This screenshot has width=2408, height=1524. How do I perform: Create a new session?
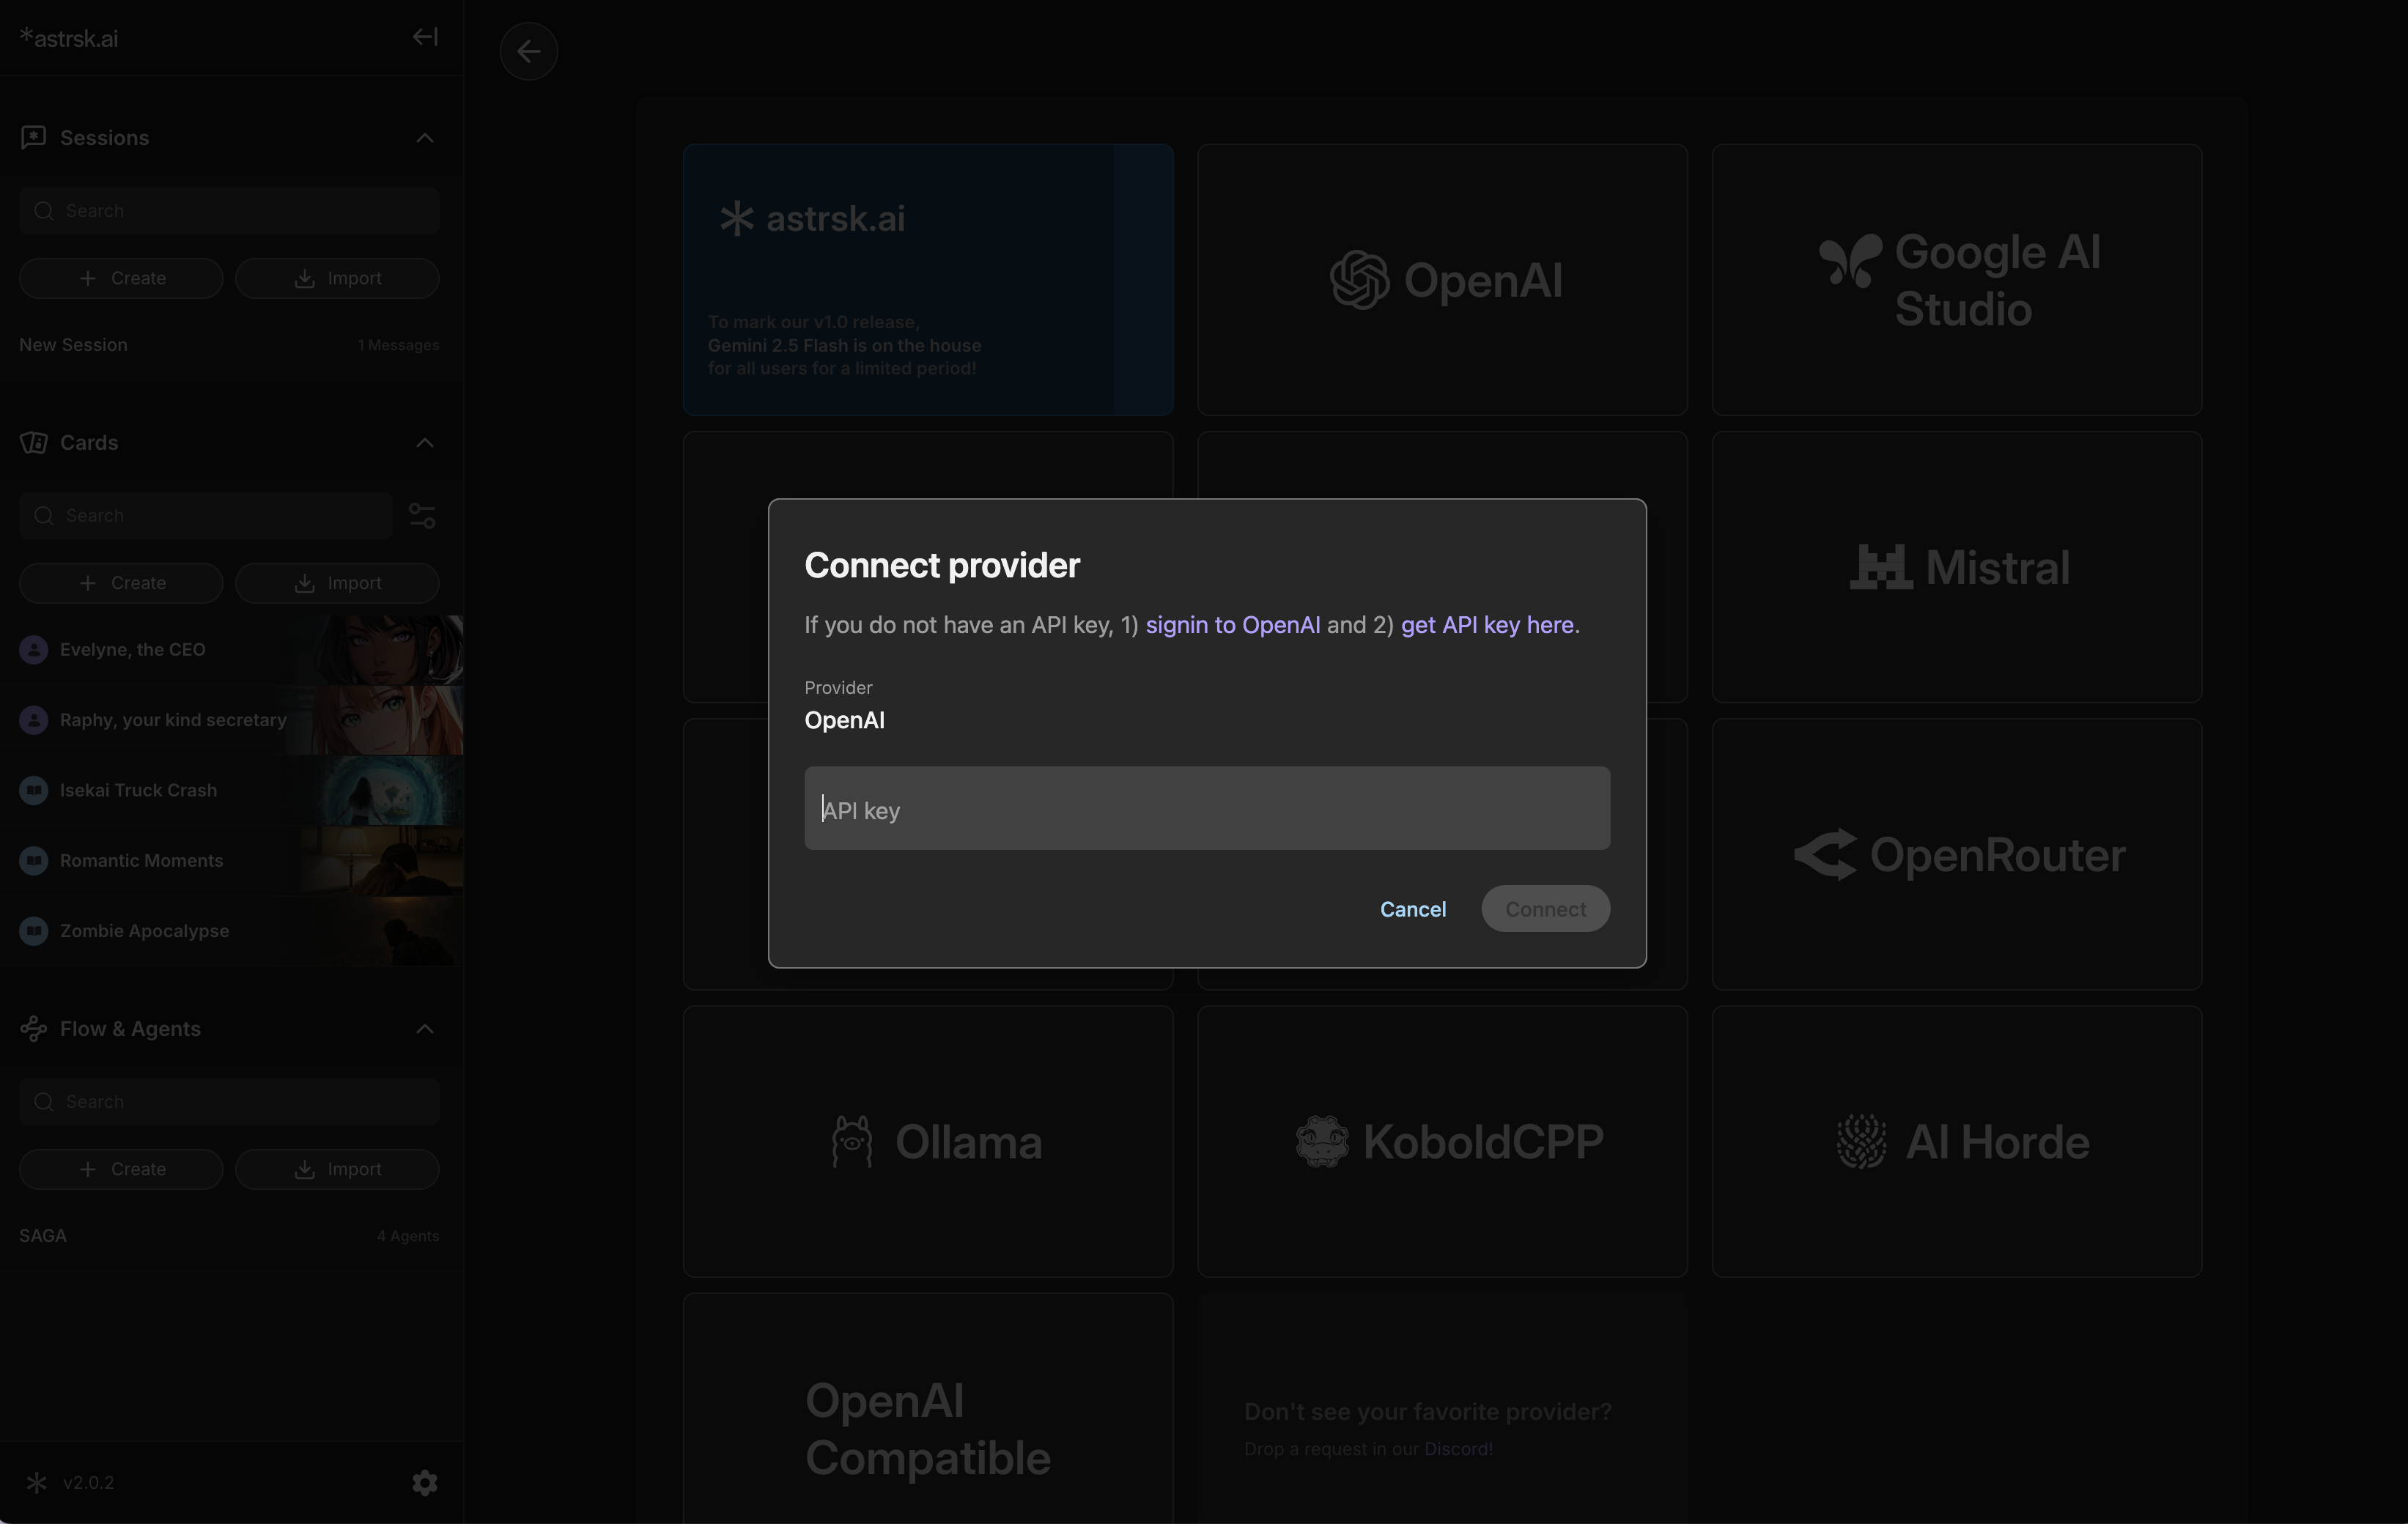coord(121,278)
